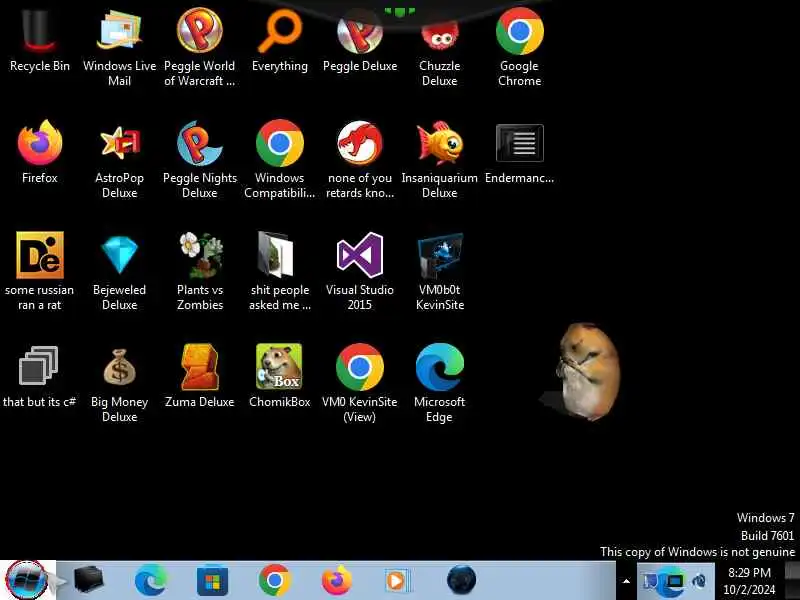Select the Peggle Deluxe desktop icon

pyautogui.click(x=360, y=43)
